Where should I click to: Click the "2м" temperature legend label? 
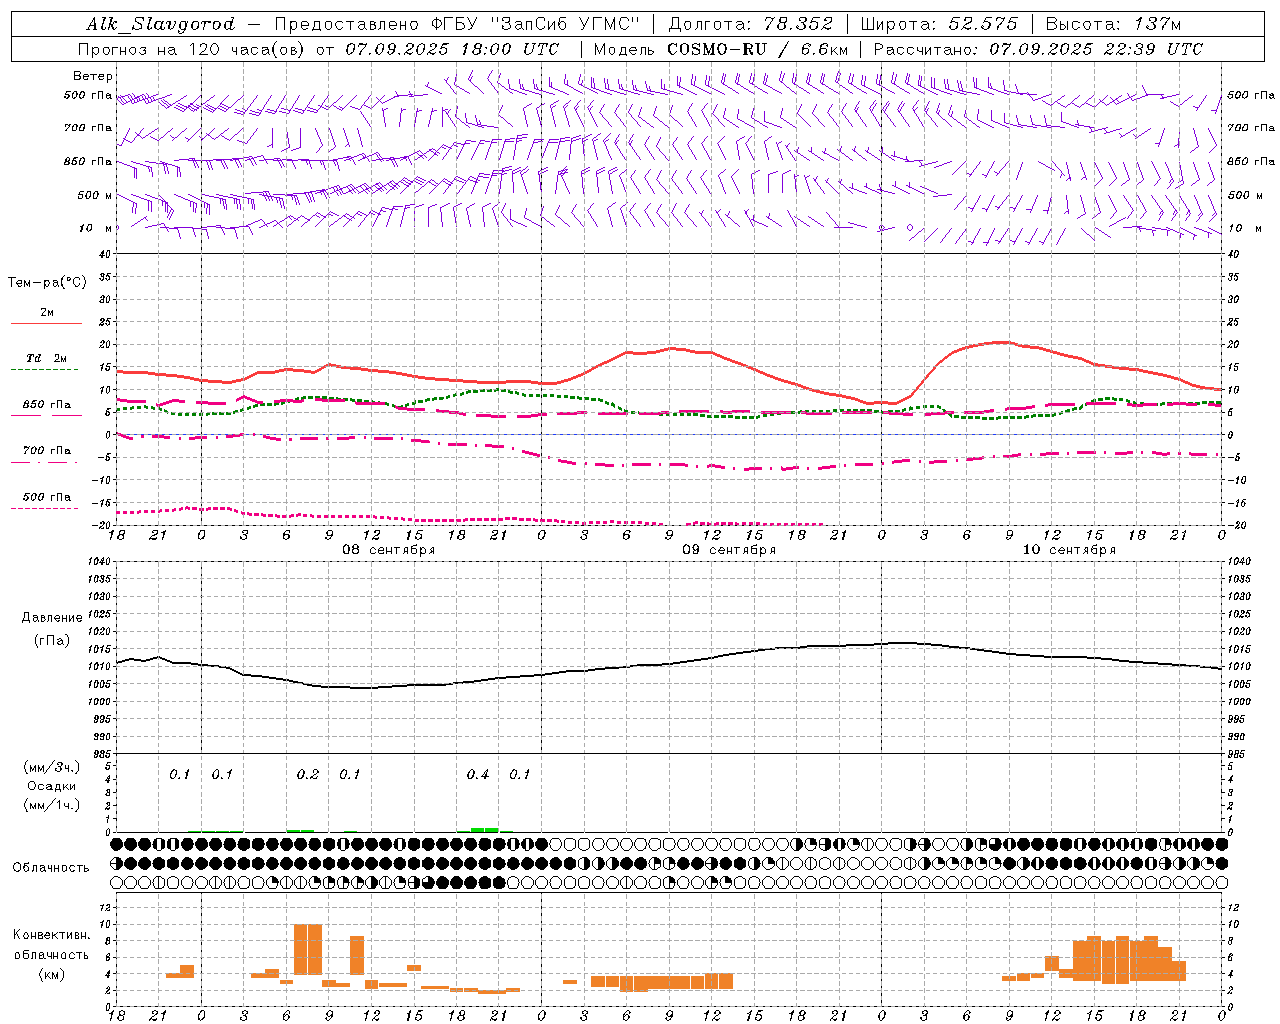pyautogui.click(x=47, y=313)
